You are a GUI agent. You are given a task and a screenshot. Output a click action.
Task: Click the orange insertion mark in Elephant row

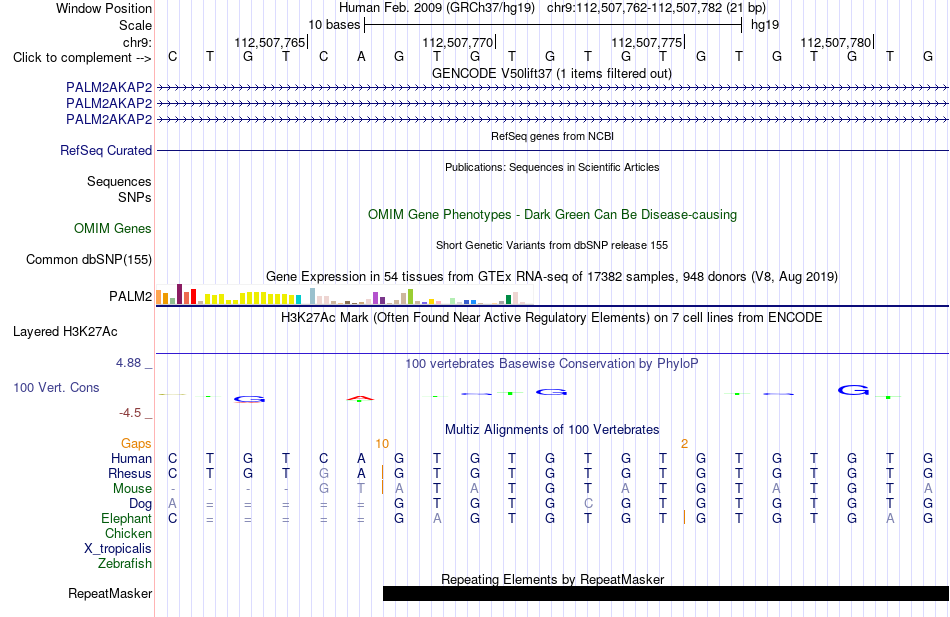click(x=684, y=518)
